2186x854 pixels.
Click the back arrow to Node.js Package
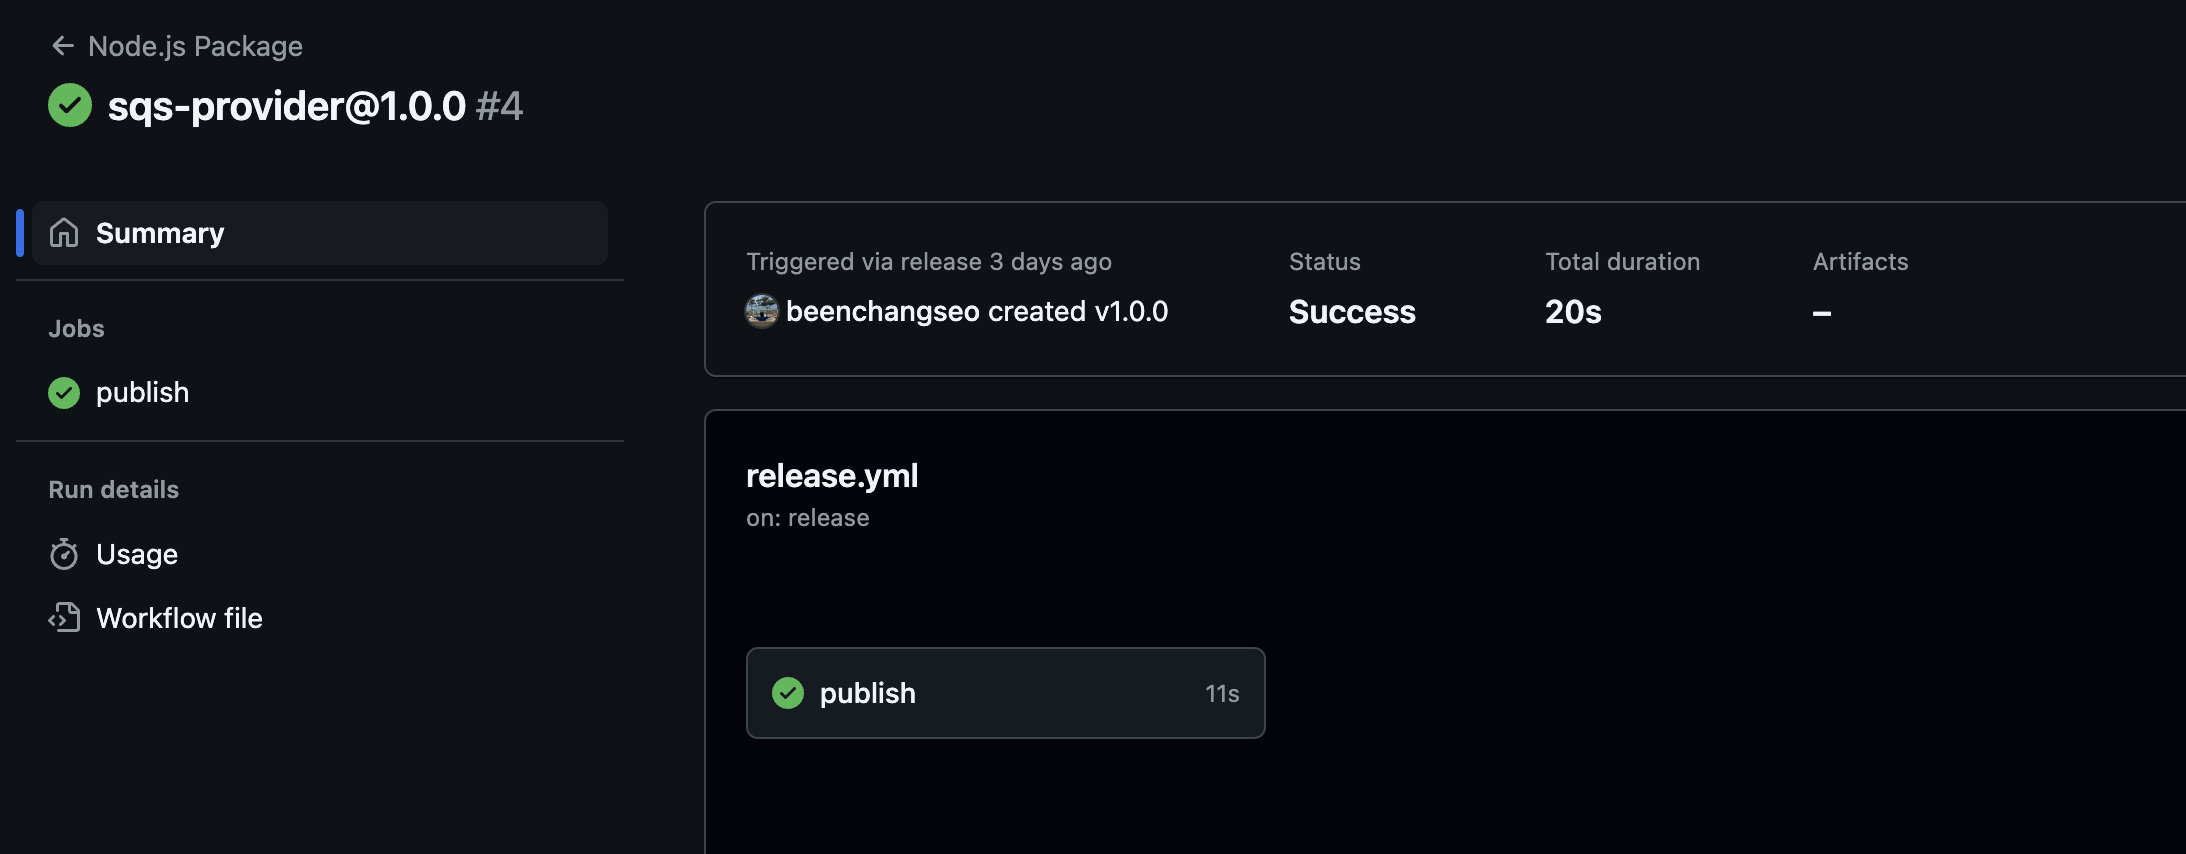[63, 45]
